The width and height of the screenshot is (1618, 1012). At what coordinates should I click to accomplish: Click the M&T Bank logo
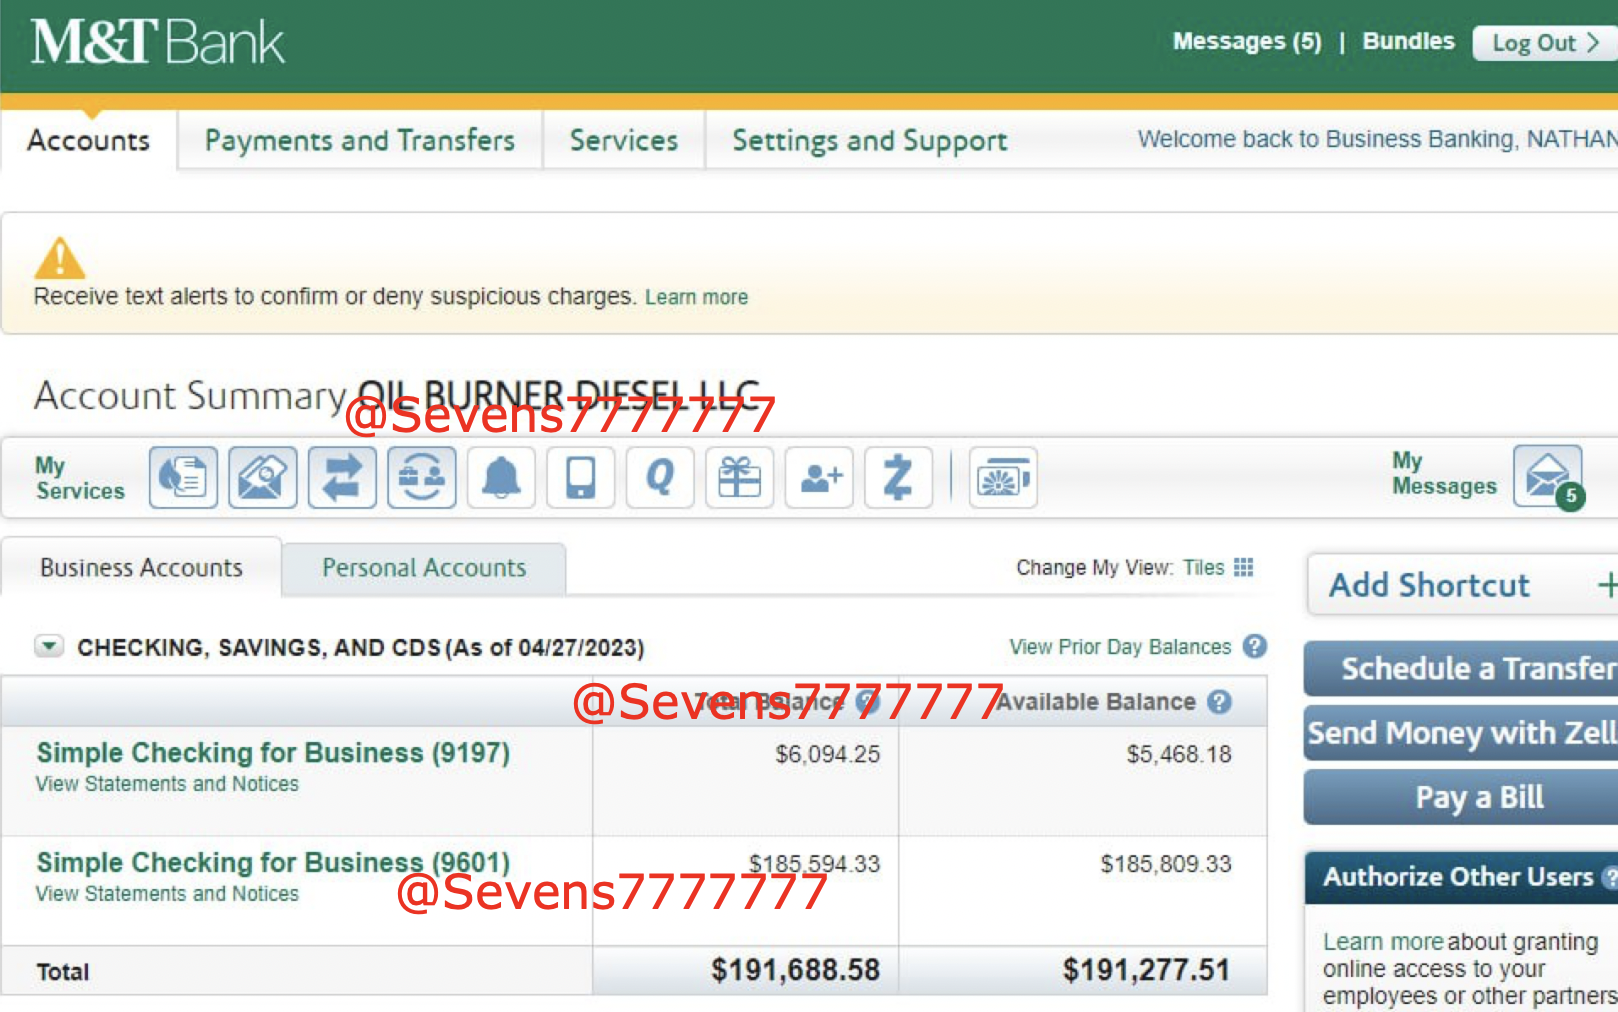point(157,42)
